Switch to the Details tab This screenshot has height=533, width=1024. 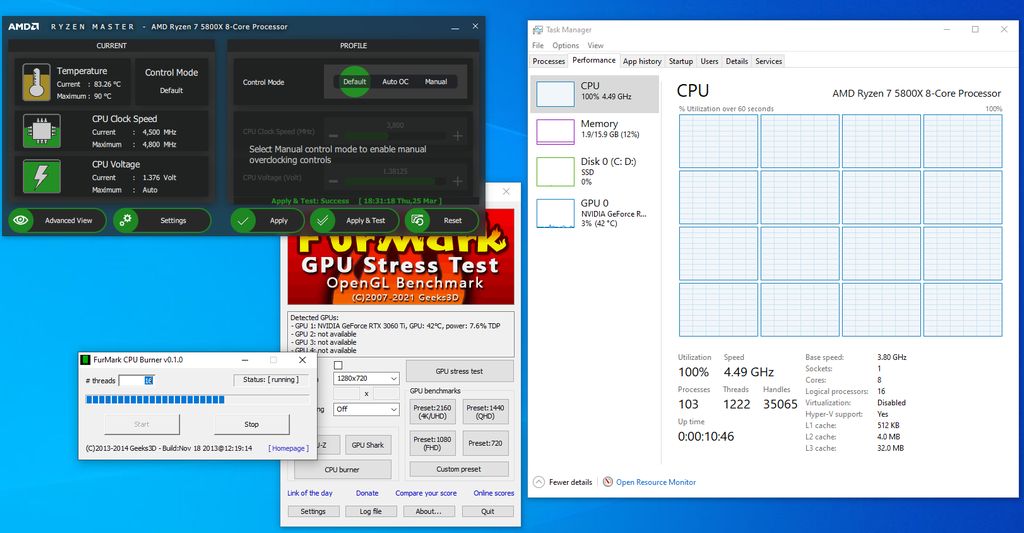[x=737, y=61]
